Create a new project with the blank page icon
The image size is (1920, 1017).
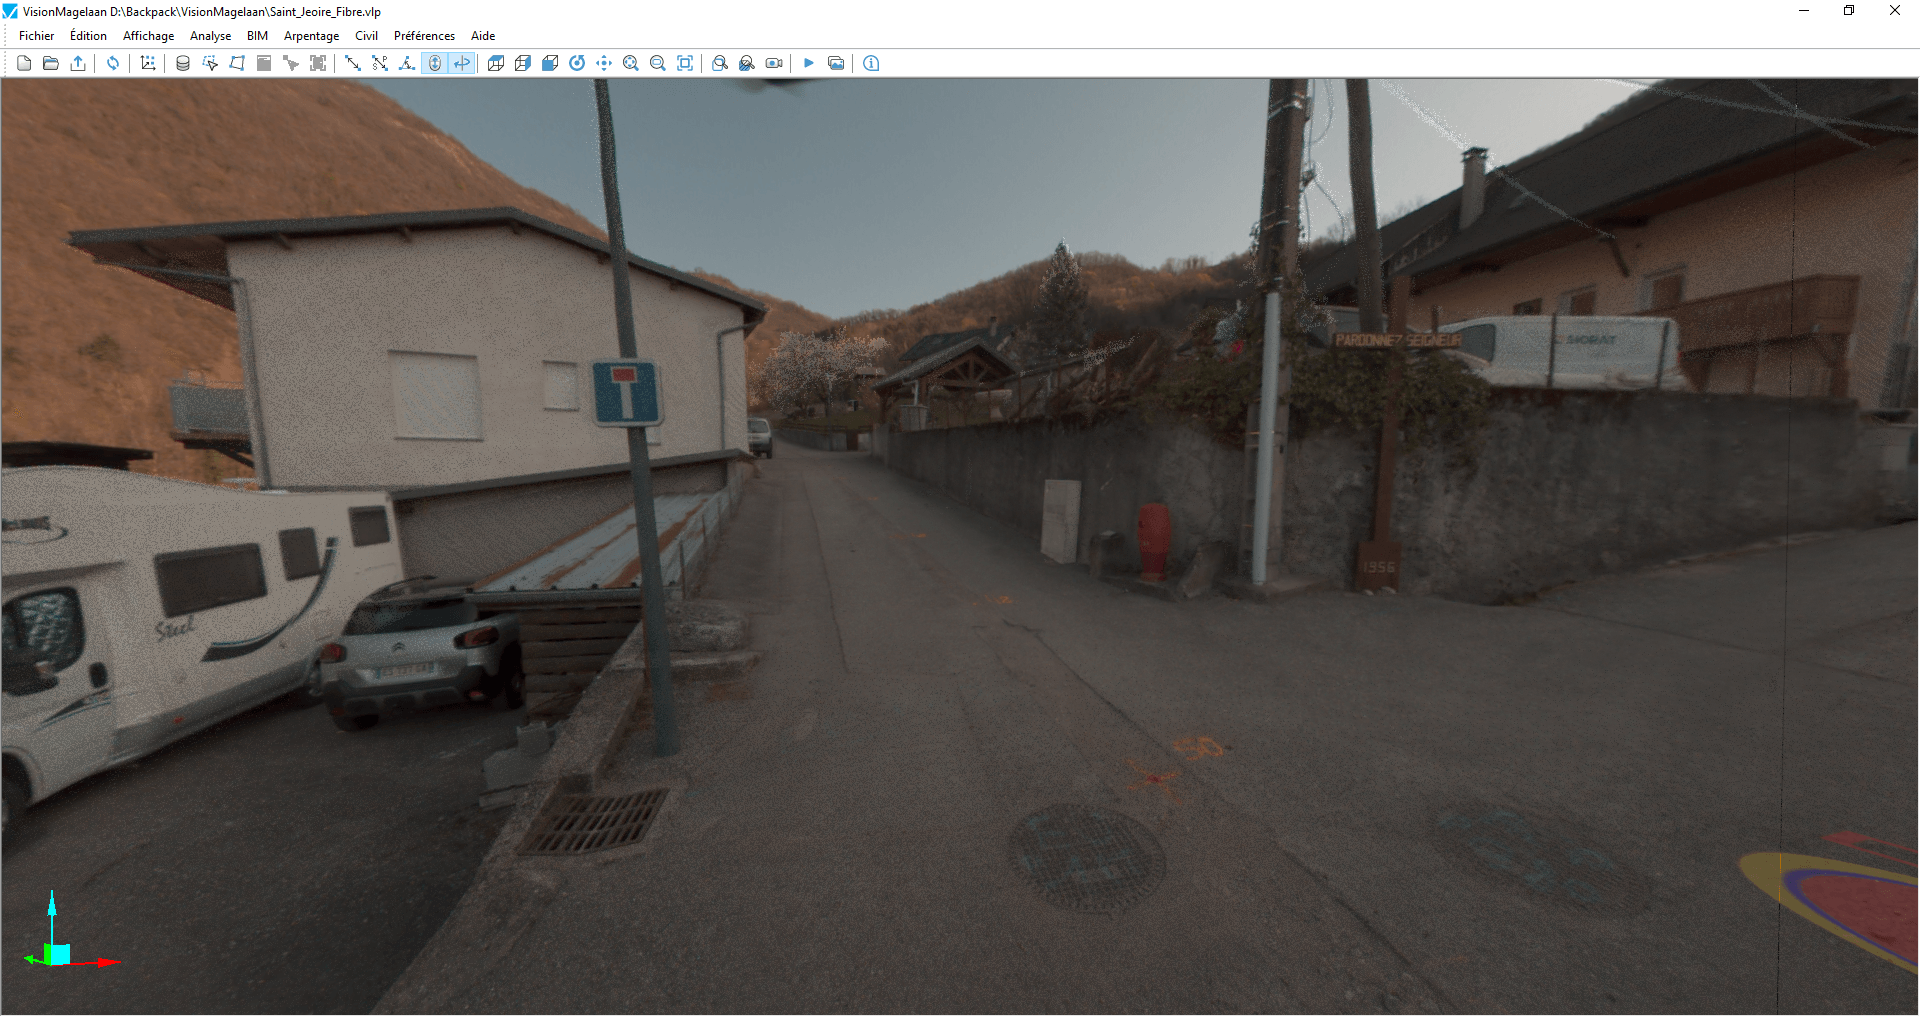24,63
